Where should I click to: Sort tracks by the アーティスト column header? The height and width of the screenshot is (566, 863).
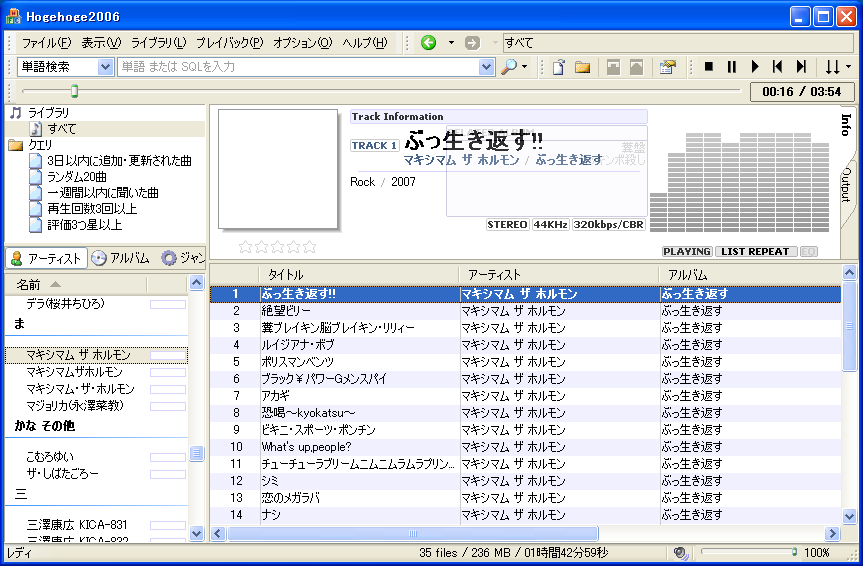pyautogui.click(x=559, y=275)
